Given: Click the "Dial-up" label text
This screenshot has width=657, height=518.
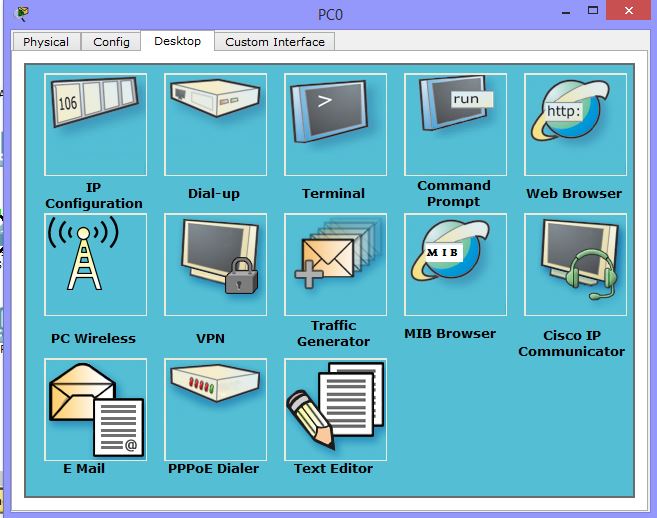Looking at the screenshot, I should [x=214, y=194].
